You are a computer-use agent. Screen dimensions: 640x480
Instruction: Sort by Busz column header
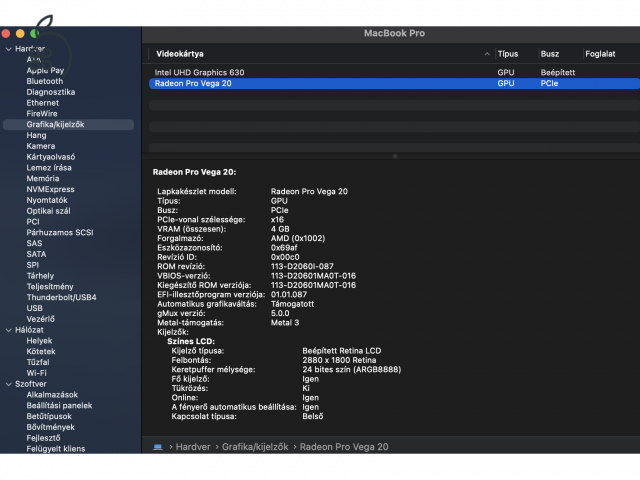(x=550, y=54)
